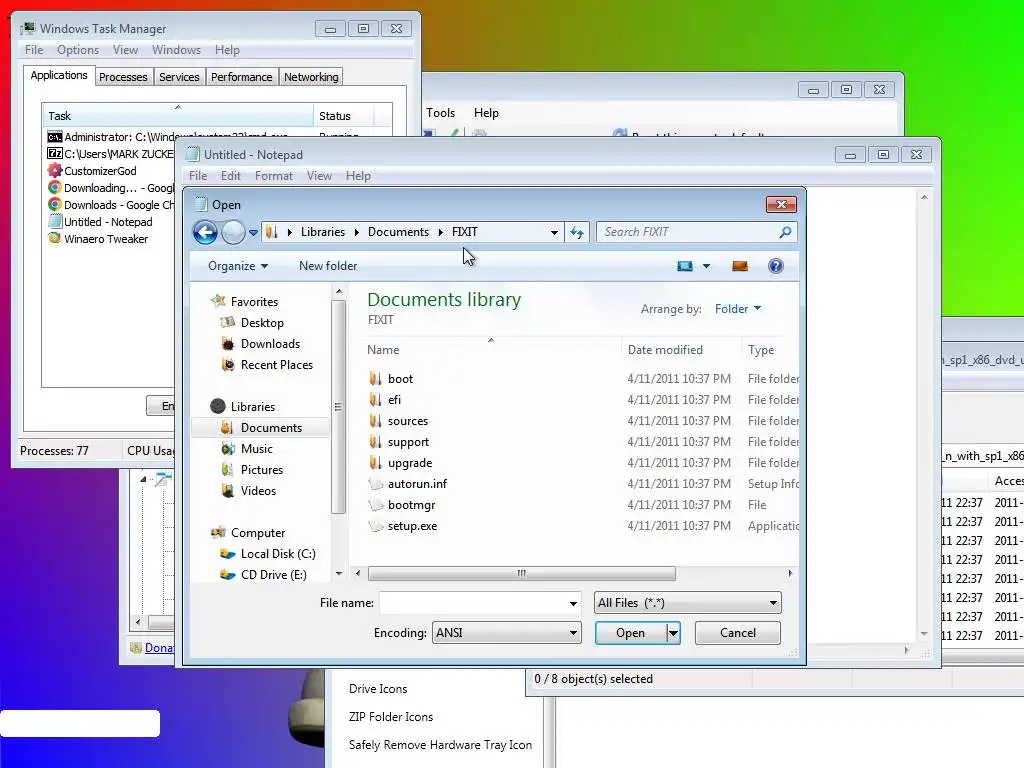Screen dimensions: 1024x768
Task: Open recent locations dropdown beside navigation arrows
Action: click(x=253, y=232)
